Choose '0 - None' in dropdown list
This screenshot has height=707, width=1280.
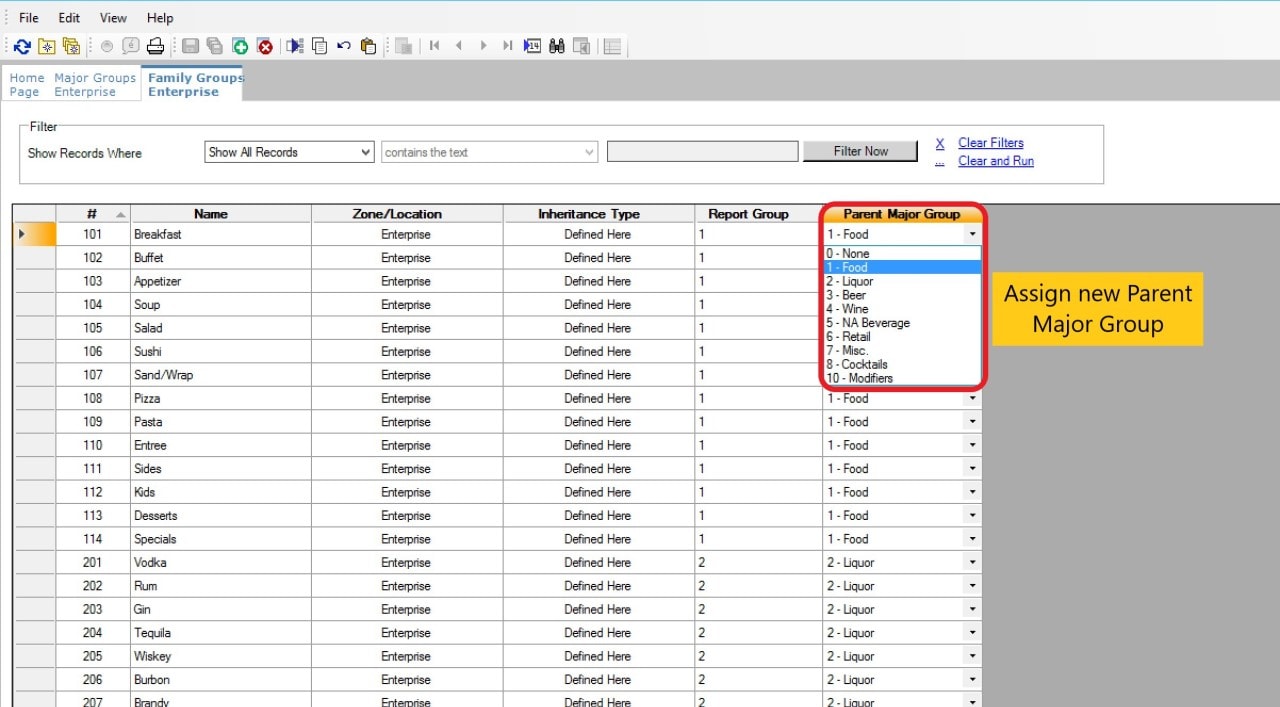903,254
